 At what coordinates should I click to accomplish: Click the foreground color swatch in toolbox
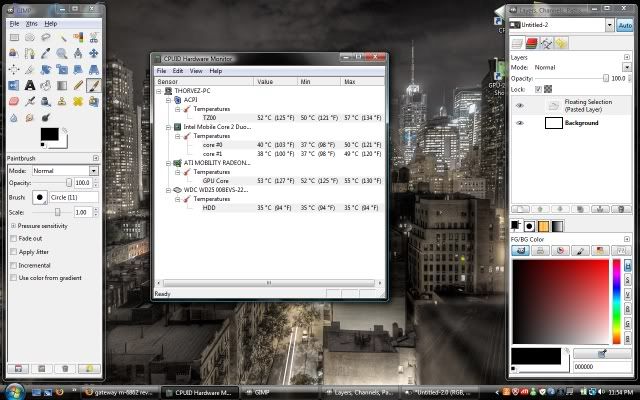point(50,134)
